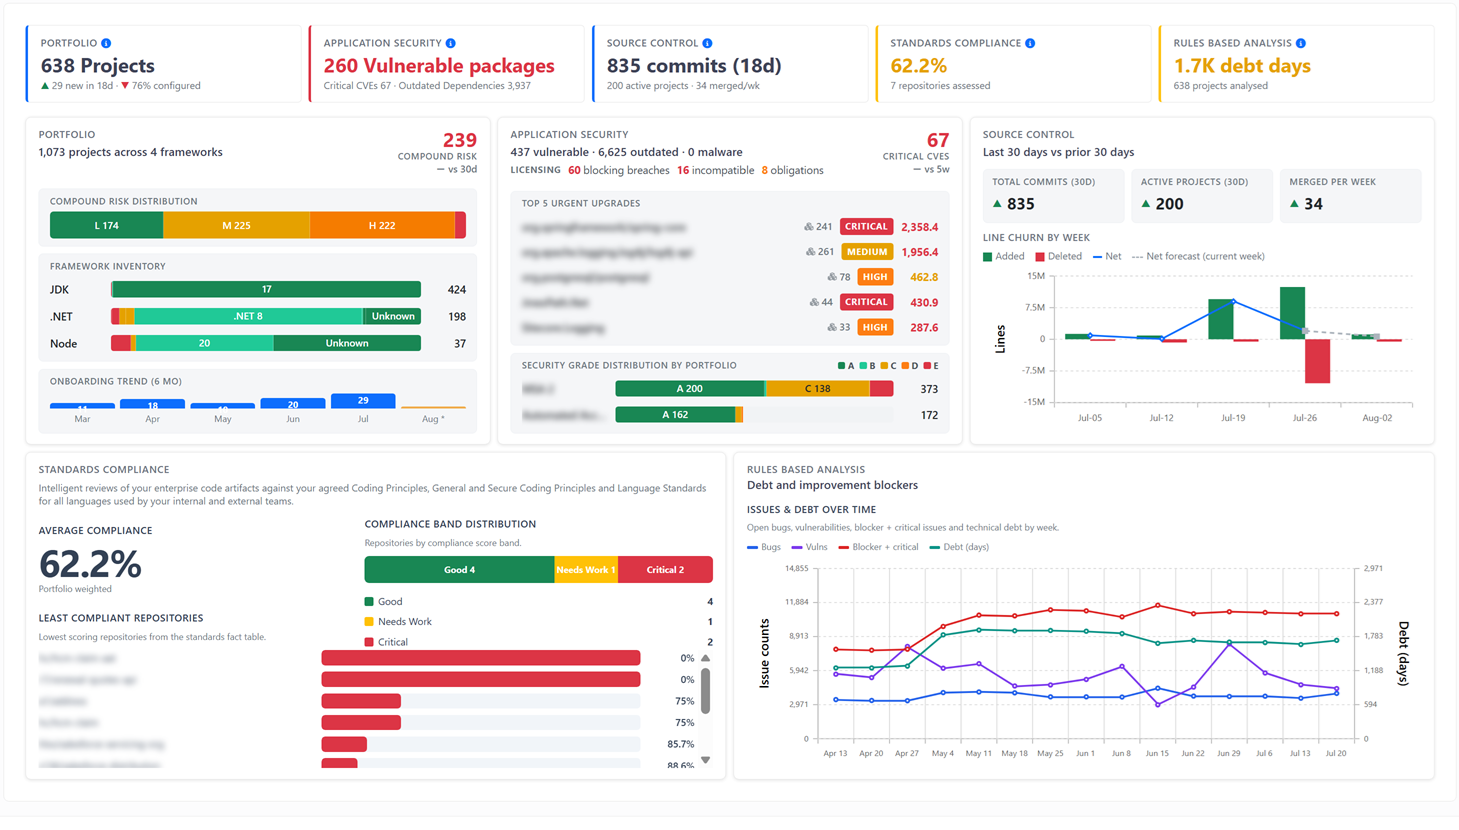Click the up-arrow icon next to 200 active projects
The width and height of the screenshot is (1459, 830).
[1146, 204]
